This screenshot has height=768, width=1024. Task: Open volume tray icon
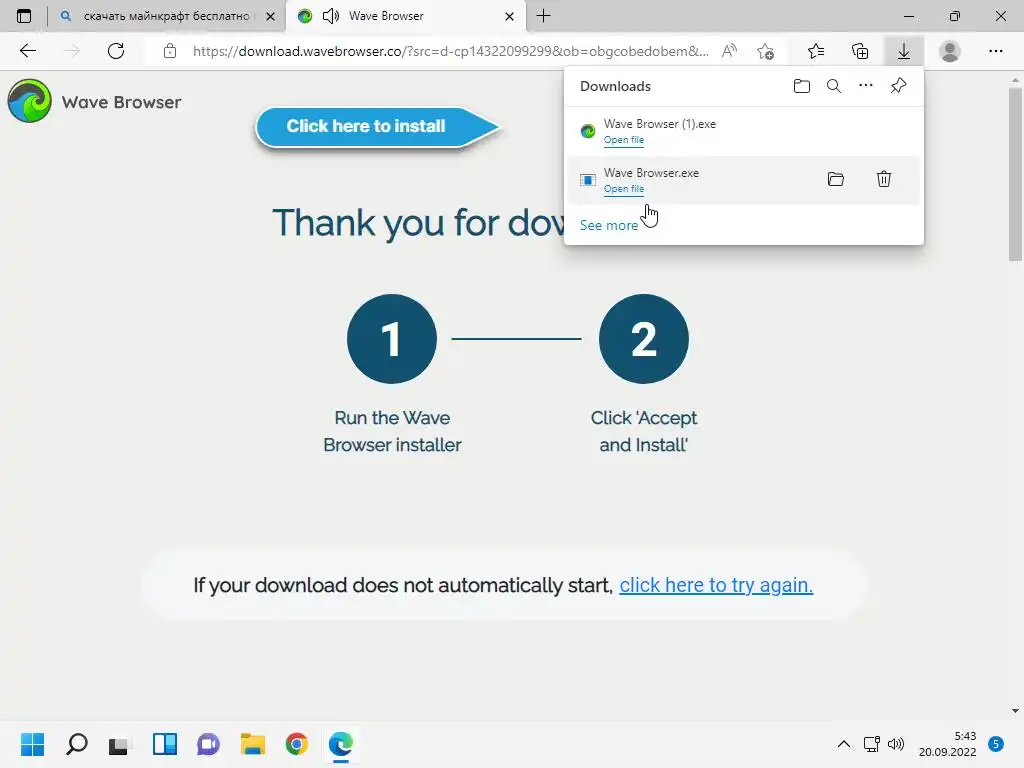click(x=896, y=744)
